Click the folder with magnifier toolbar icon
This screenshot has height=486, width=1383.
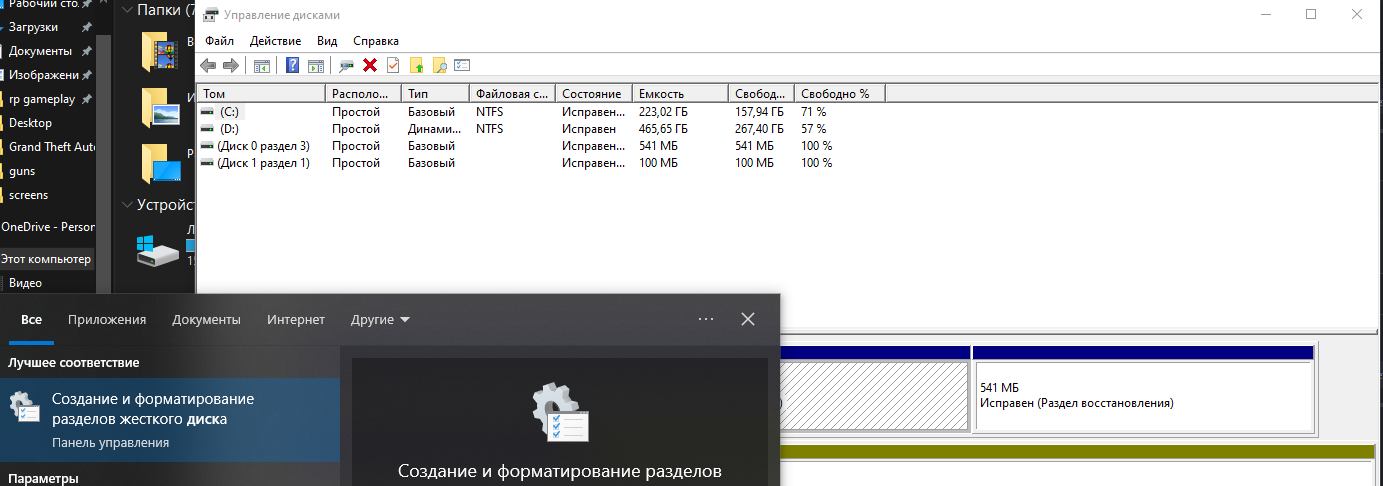438,66
